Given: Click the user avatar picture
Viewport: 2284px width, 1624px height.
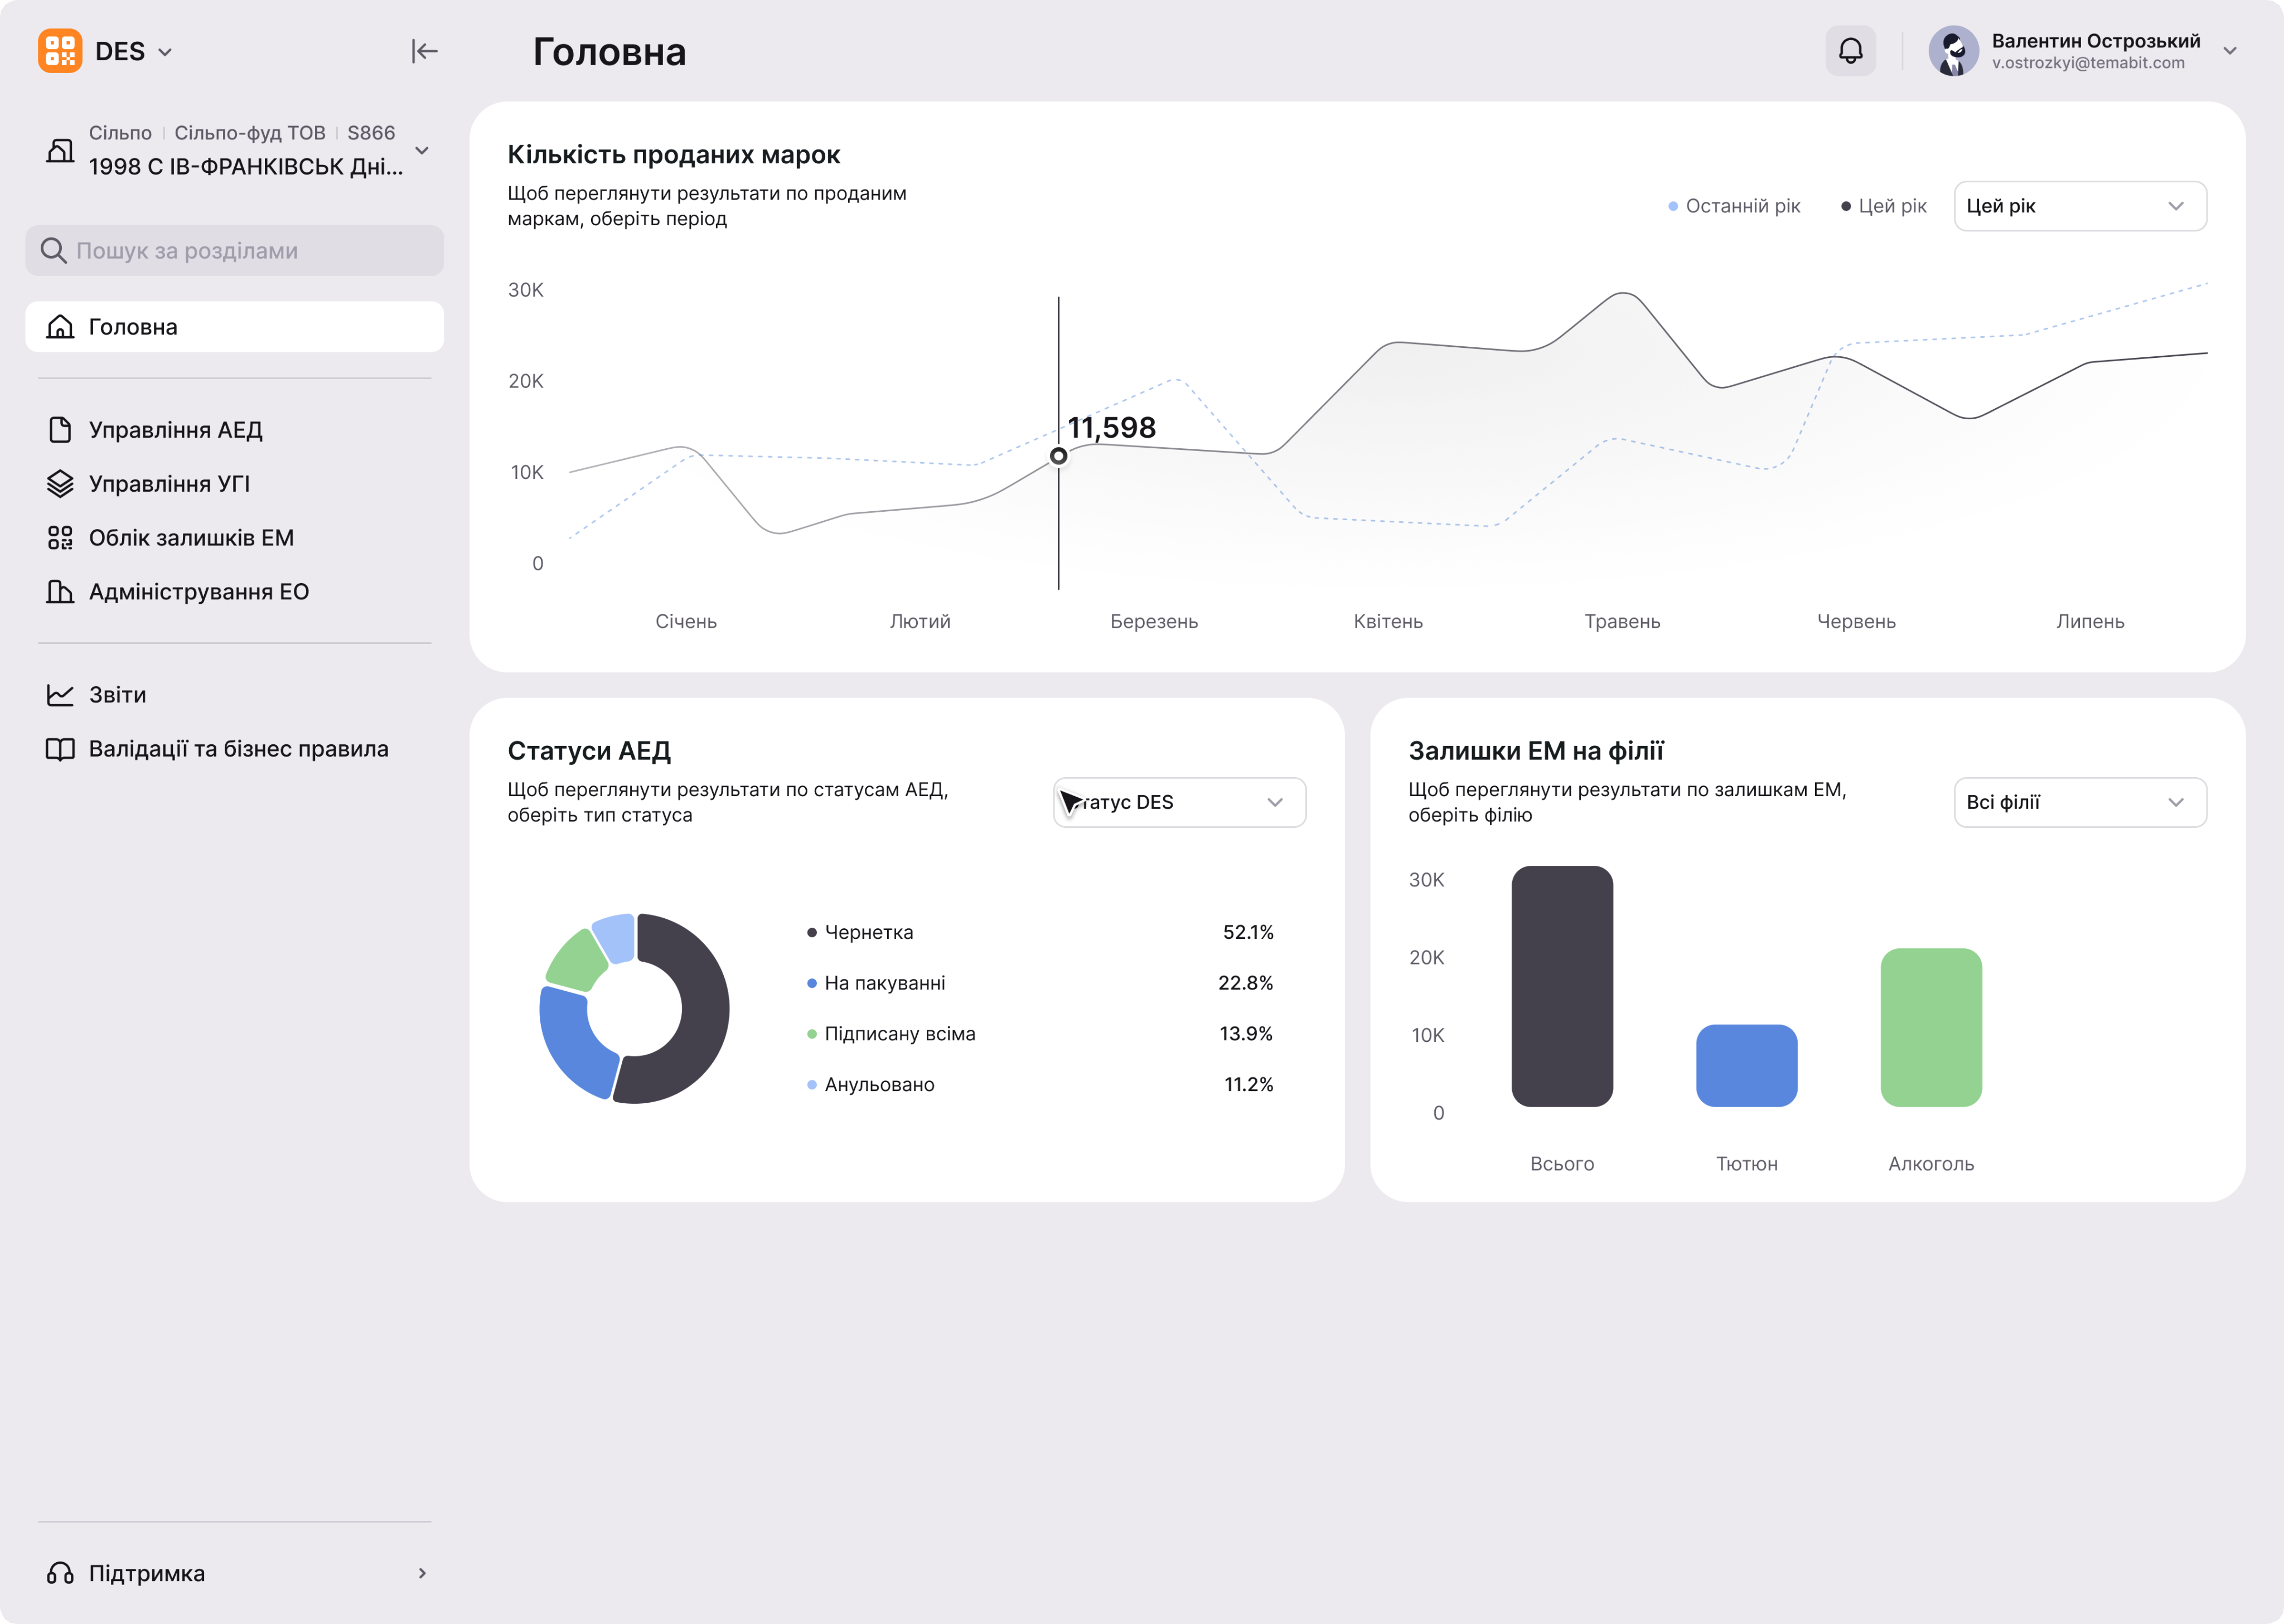Looking at the screenshot, I should [1953, 51].
